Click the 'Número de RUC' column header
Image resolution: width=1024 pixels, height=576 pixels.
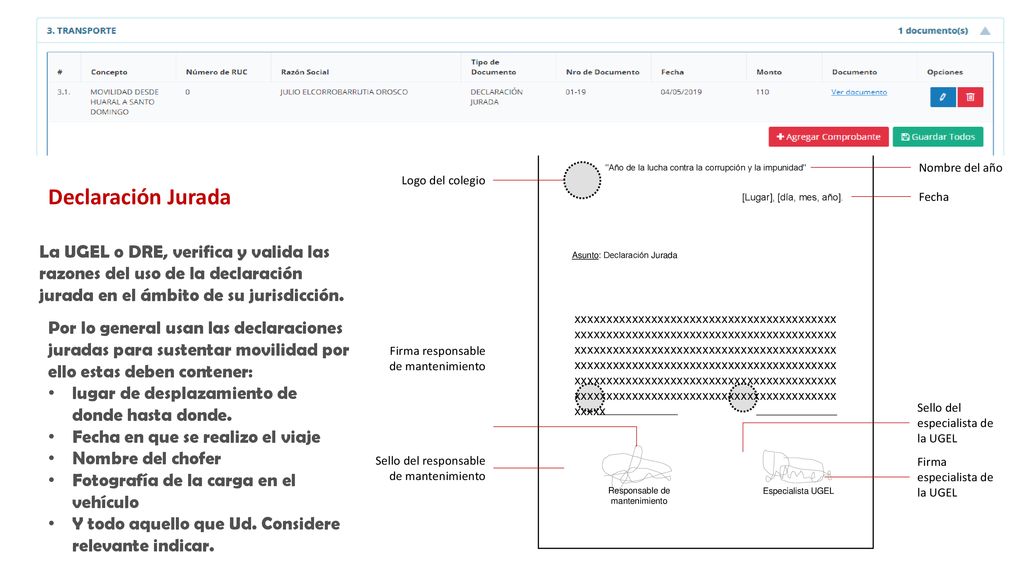pyautogui.click(x=217, y=72)
